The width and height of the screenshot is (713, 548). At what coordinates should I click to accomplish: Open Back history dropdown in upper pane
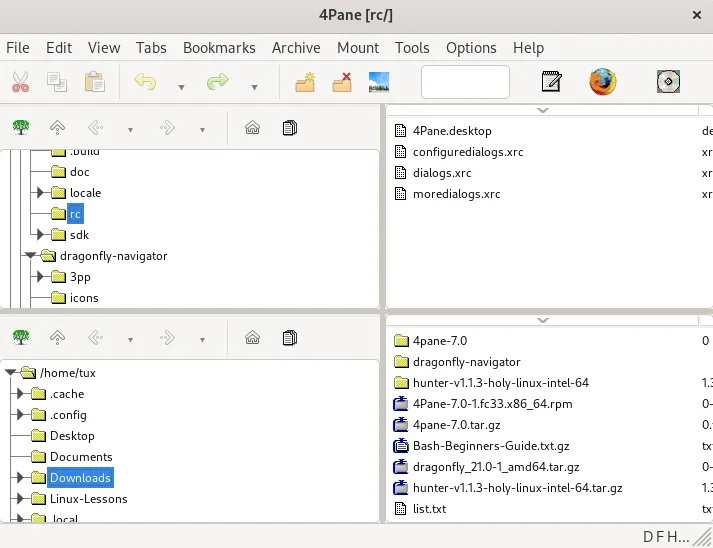(130, 130)
